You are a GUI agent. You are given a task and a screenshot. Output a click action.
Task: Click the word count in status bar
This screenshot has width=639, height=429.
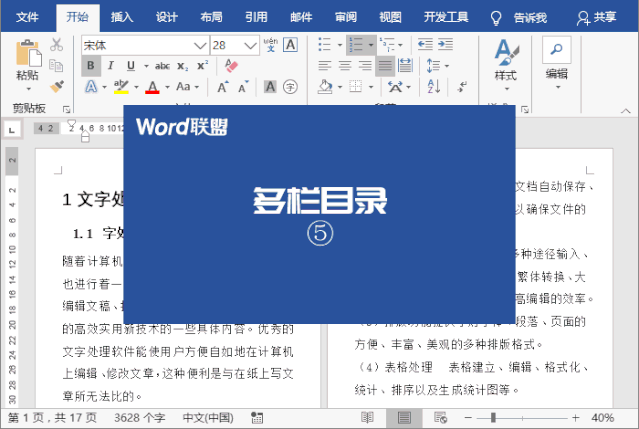tap(139, 418)
